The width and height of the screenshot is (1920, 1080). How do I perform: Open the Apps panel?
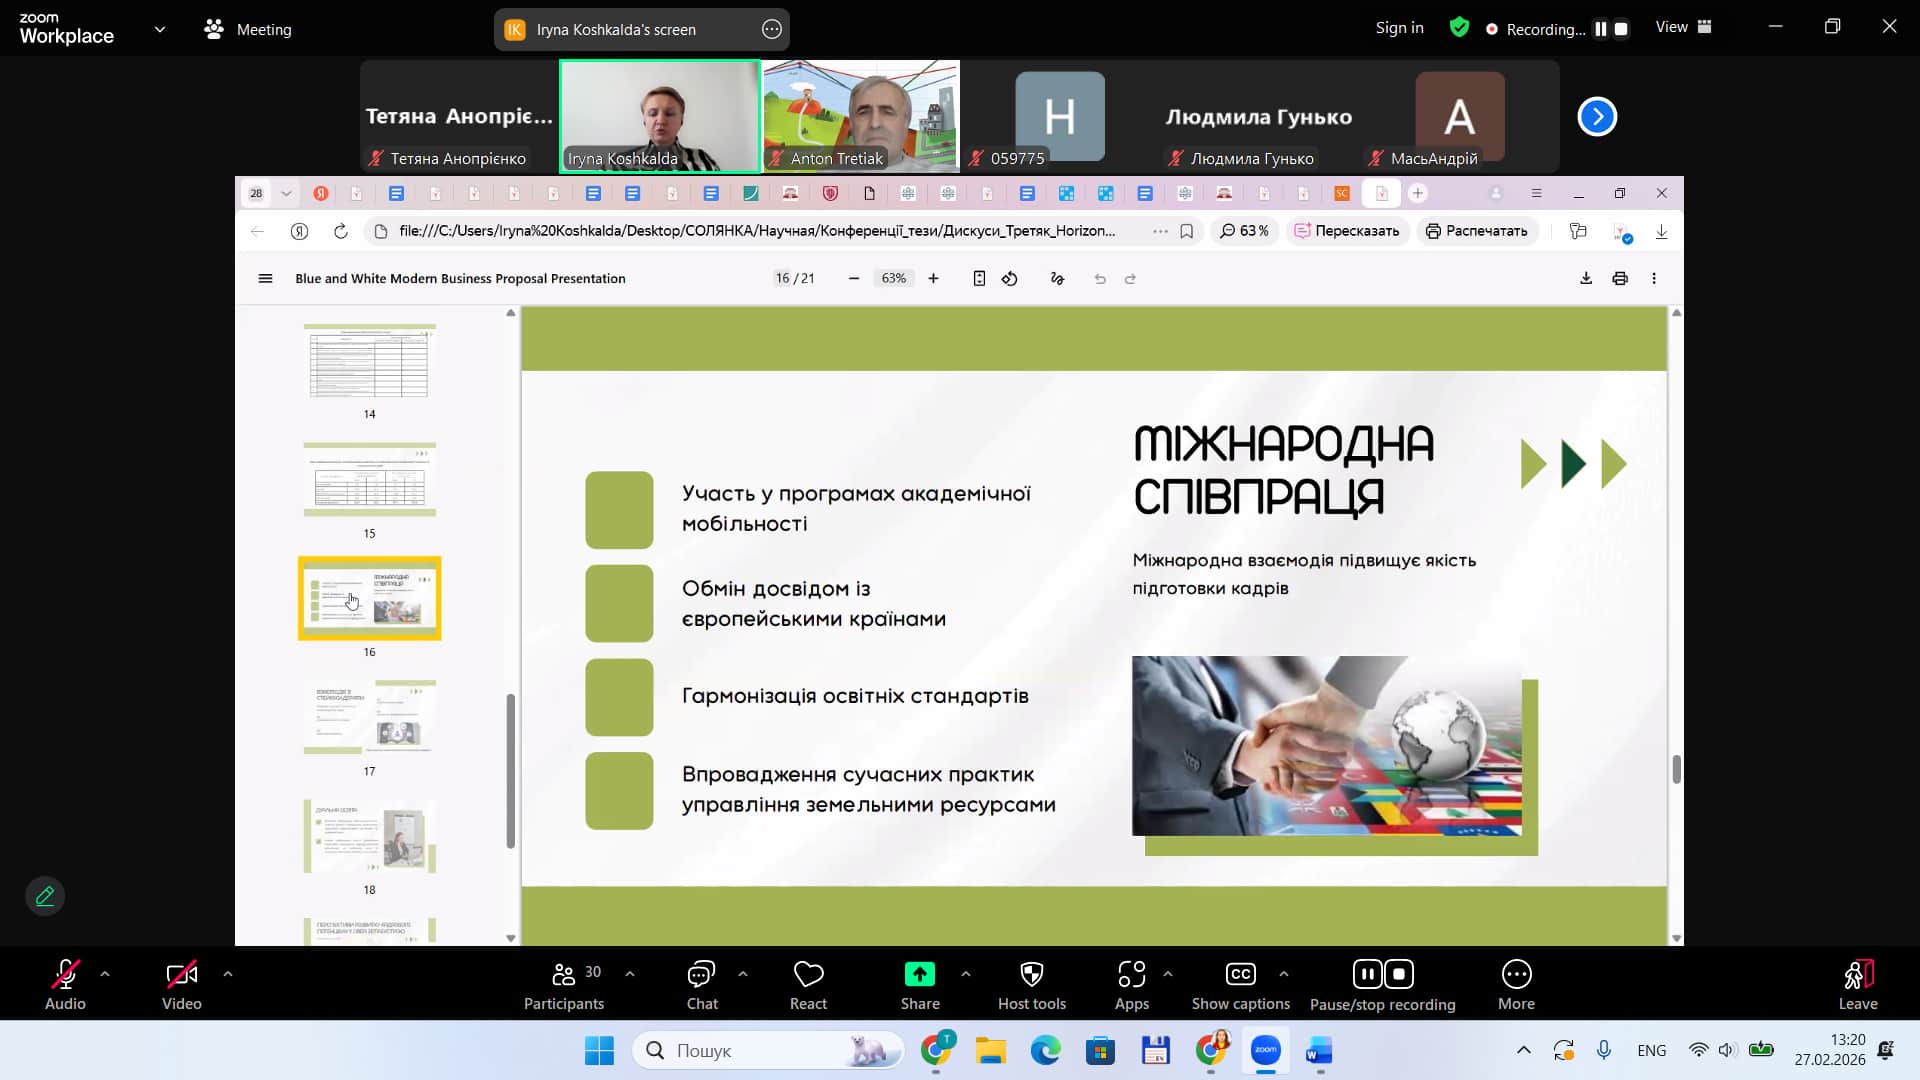(x=1131, y=975)
